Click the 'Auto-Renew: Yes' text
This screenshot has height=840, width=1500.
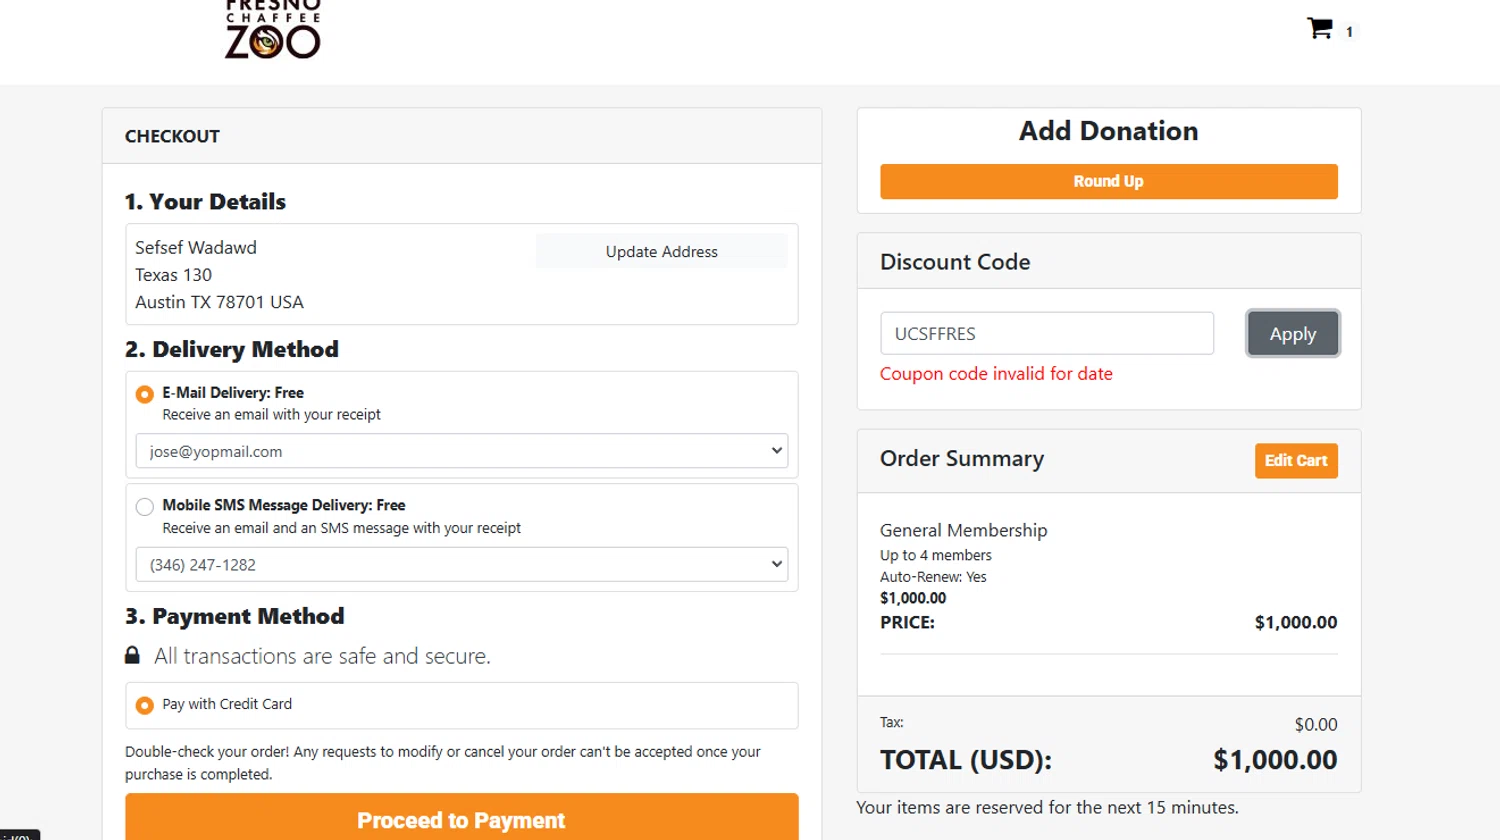933,577
